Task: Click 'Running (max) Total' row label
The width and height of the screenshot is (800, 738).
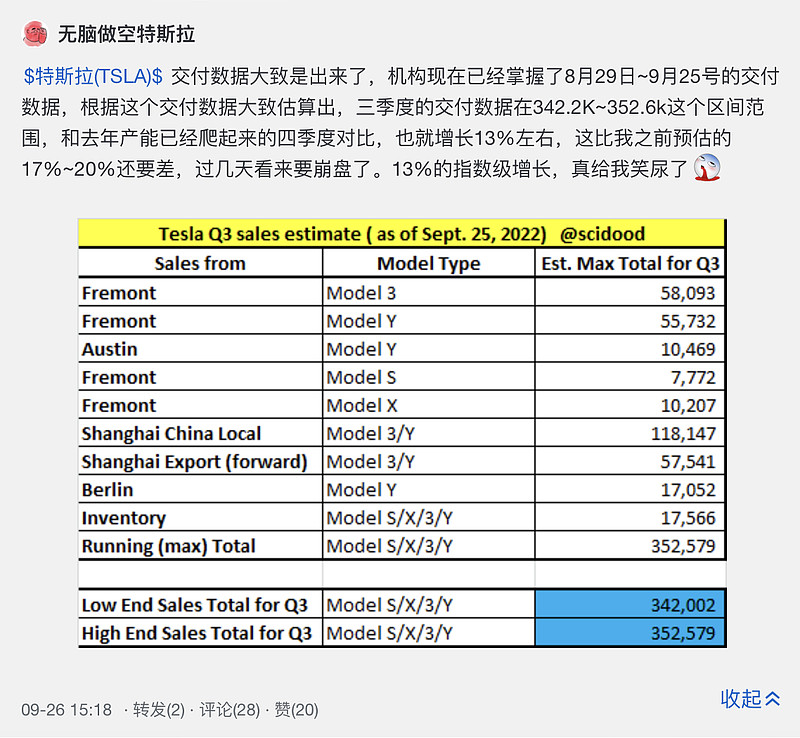Action: [168, 546]
